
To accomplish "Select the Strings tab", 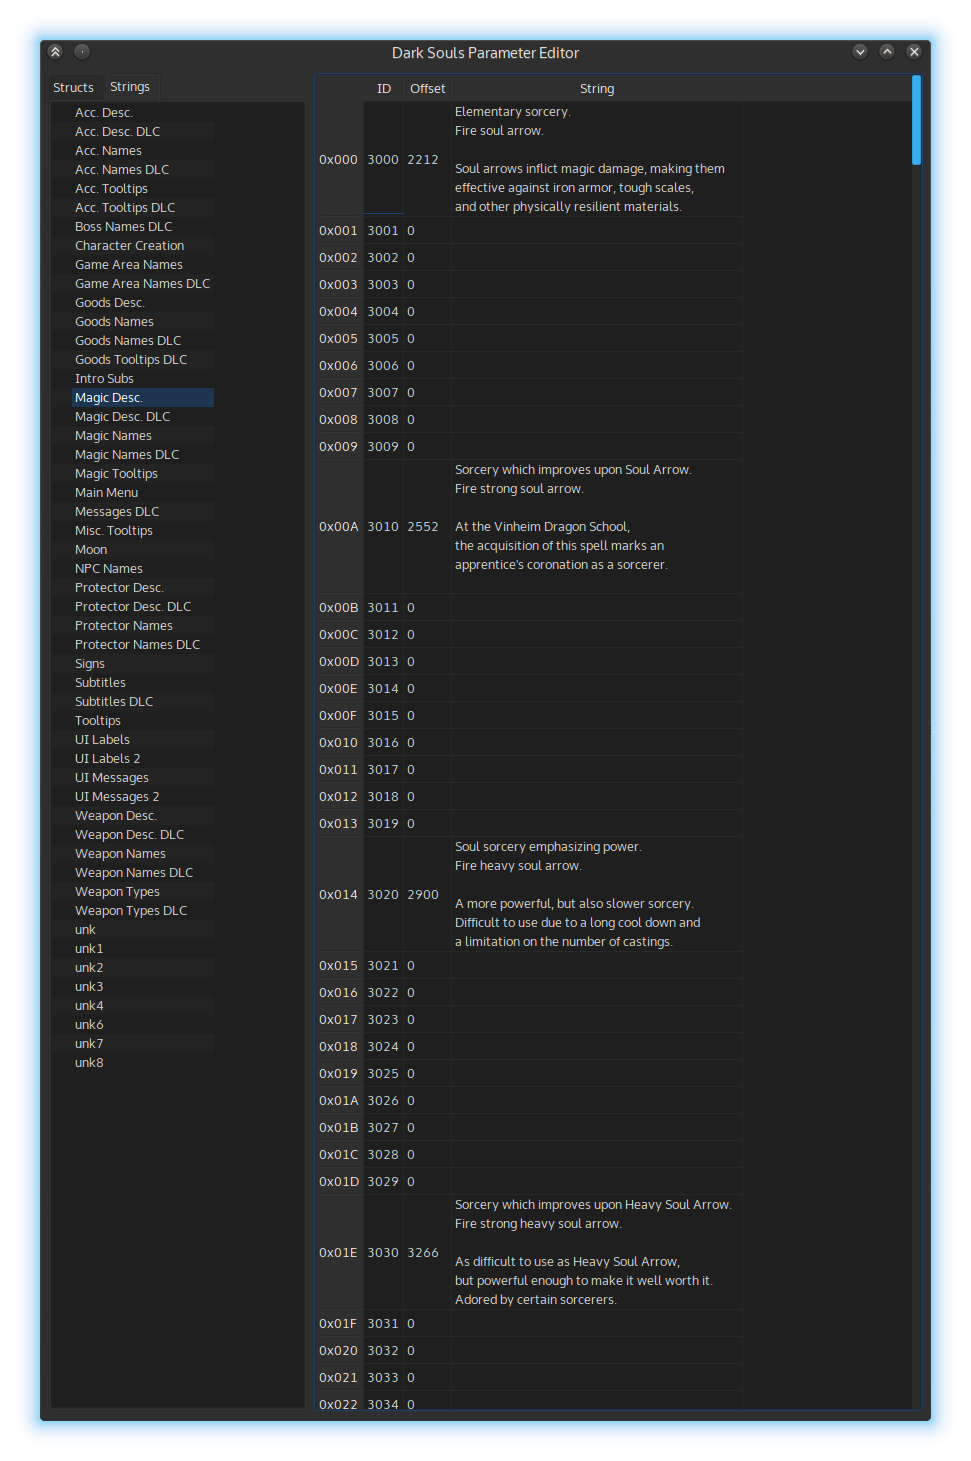I will pos(130,87).
